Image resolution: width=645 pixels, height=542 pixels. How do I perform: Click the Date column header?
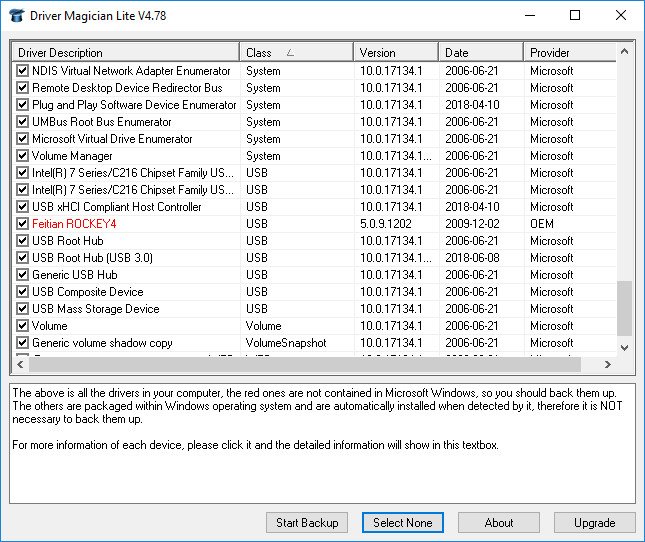point(480,52)
